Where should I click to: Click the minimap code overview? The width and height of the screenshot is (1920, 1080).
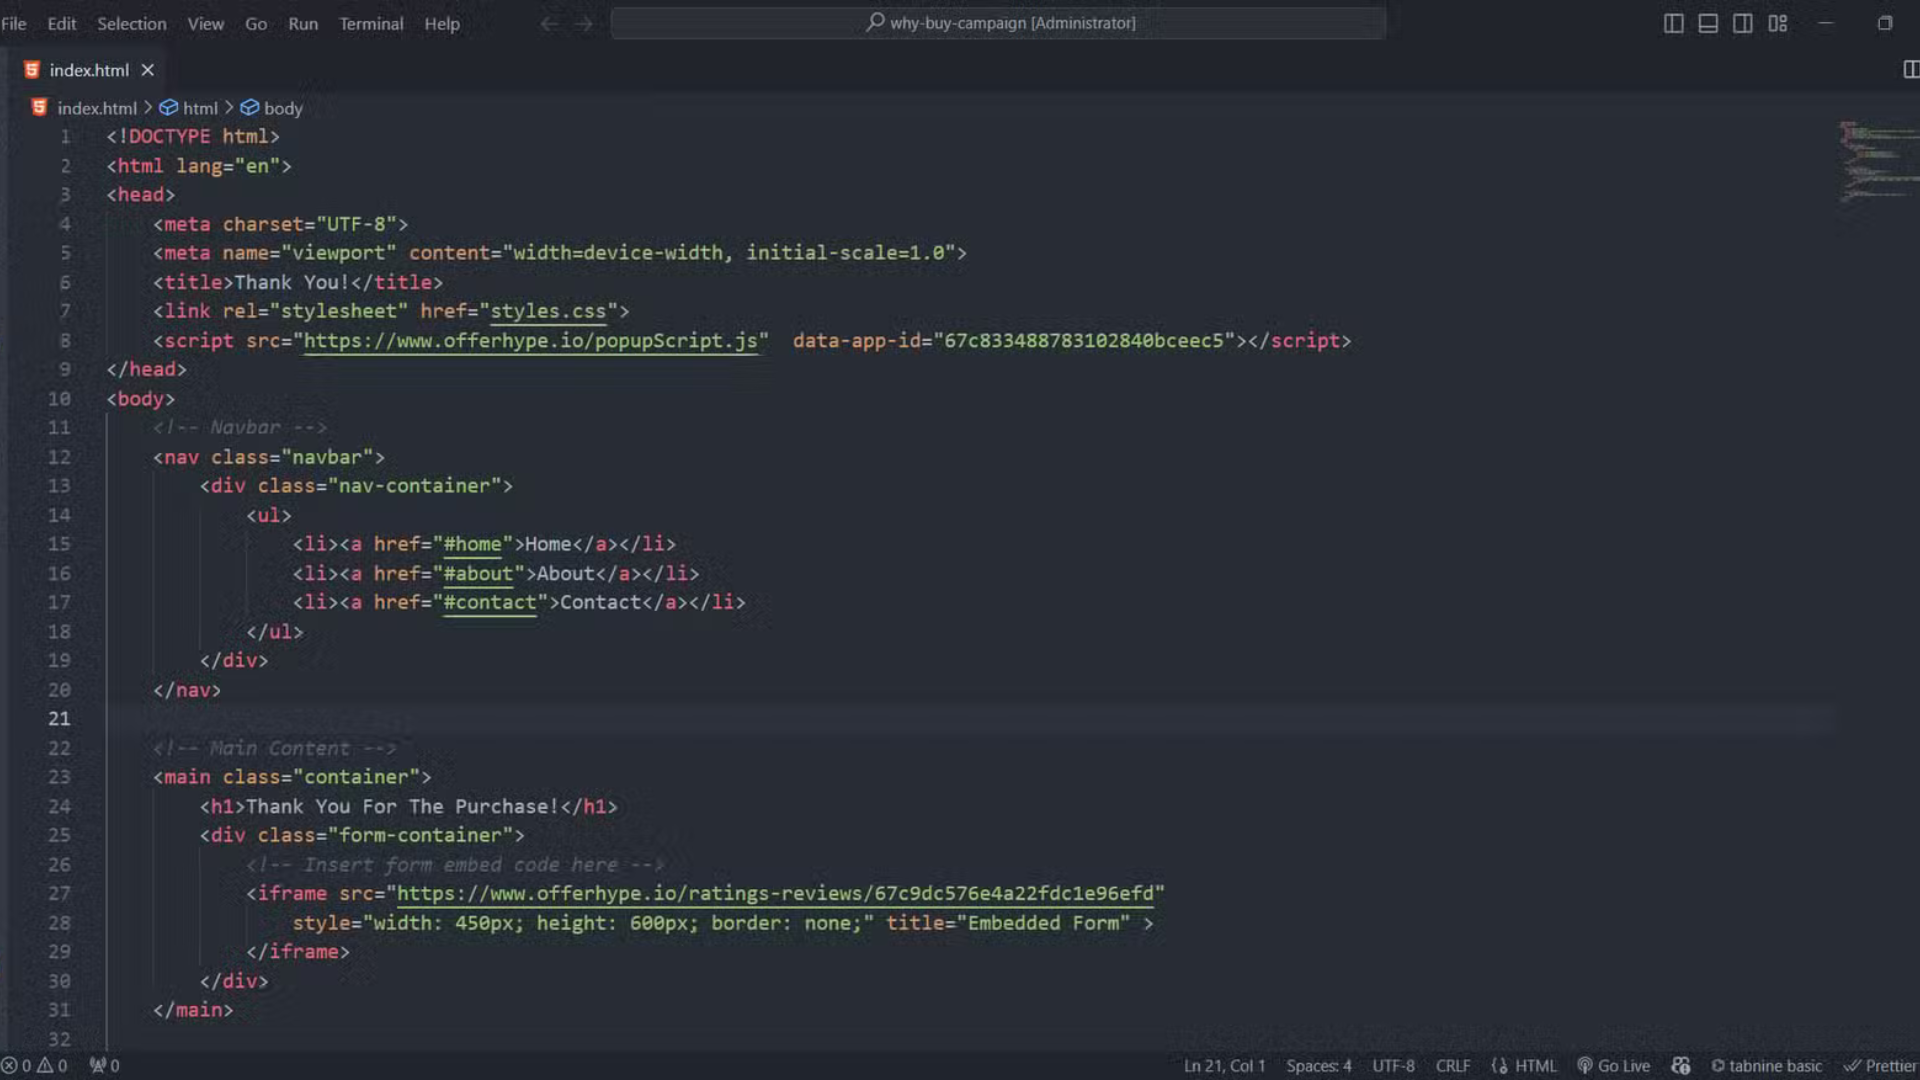pos(1877,160)
